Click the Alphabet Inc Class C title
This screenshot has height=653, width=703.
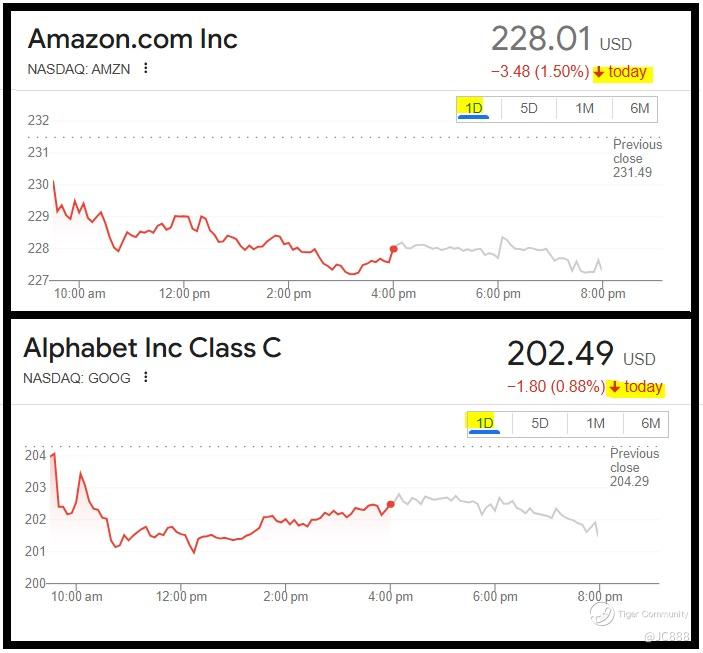152,348
